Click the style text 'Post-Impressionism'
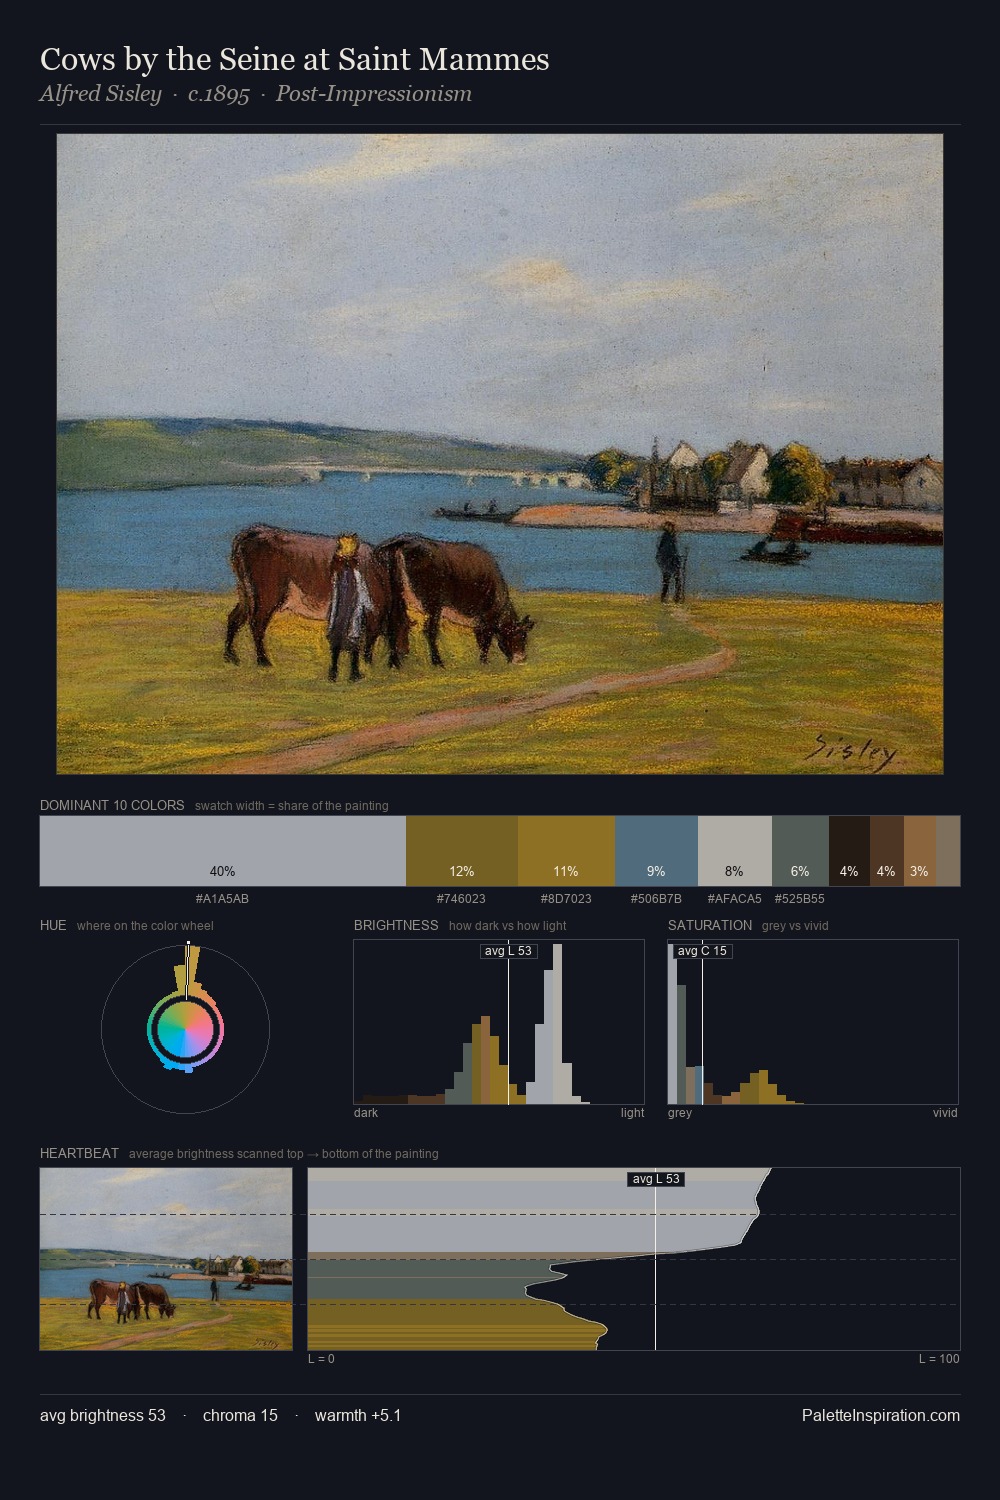The width and height of the screenshot is (1000, 1500). (x=374, y=94)
